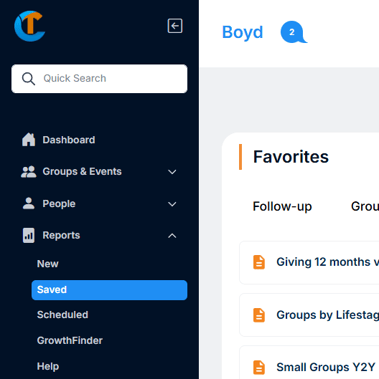This screenshot has height=379, width=379.
Task: Click the orange and blue app logo
Action: pyautogui.click(x=30, y=26)
